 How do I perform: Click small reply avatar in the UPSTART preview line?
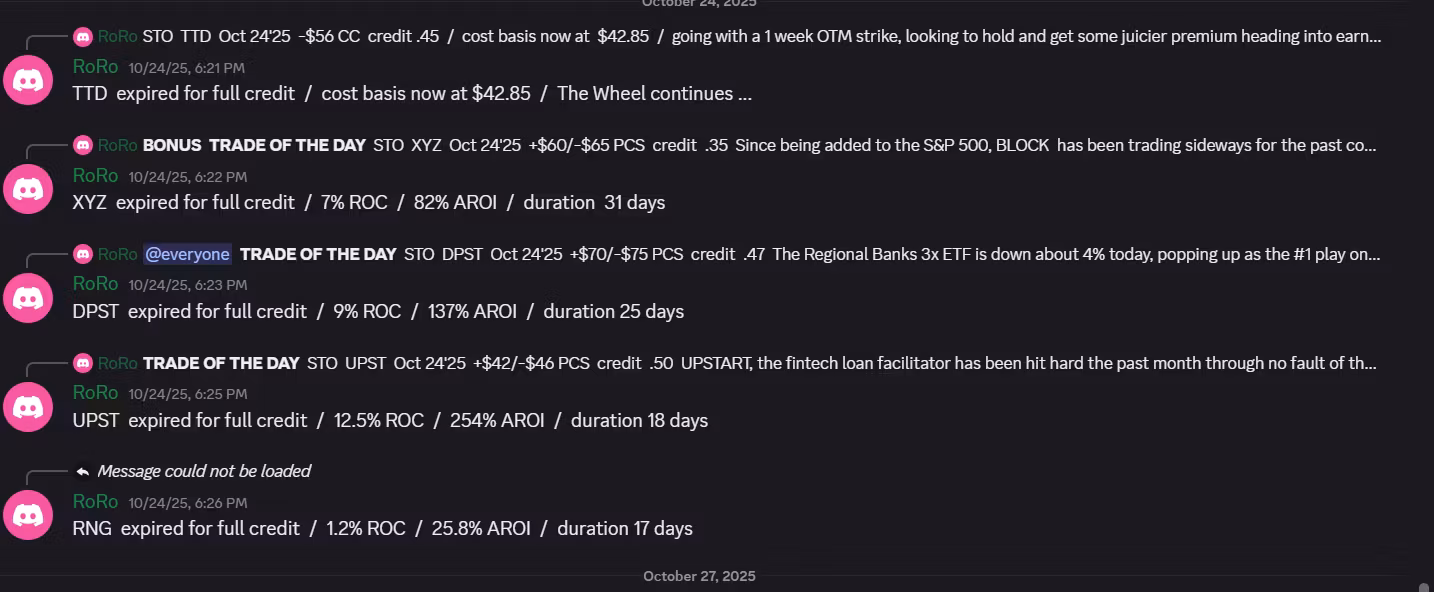click(x=83, y=363)
